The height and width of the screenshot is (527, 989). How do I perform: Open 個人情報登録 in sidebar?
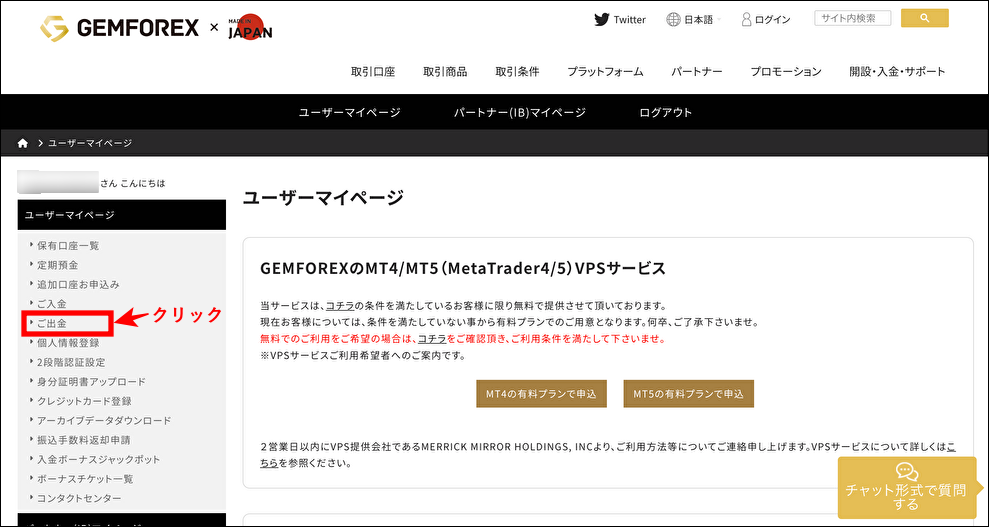click(x=68, y=343)
